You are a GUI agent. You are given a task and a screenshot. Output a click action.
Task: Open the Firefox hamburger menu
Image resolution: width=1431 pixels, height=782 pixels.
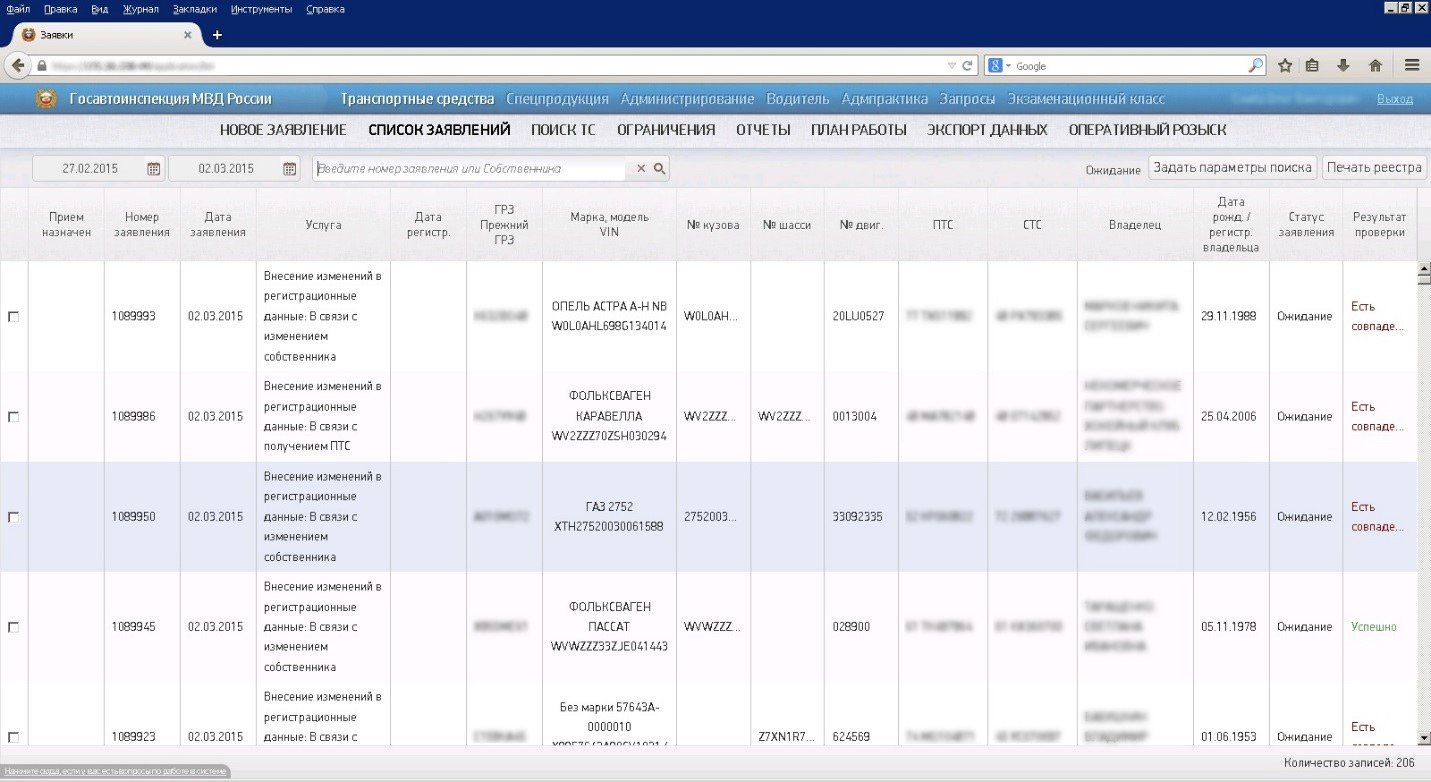[x=1412, y=65]
